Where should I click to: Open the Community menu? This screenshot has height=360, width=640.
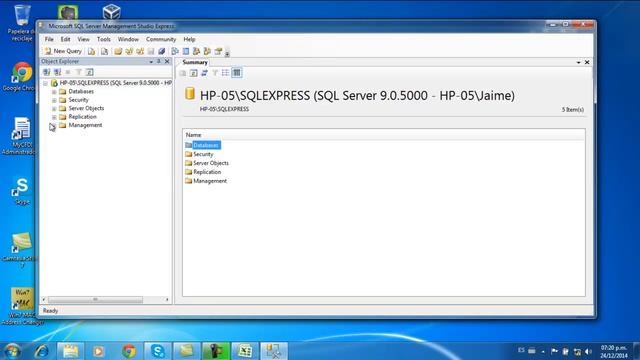pyautogui.click(x=161, y=39)
